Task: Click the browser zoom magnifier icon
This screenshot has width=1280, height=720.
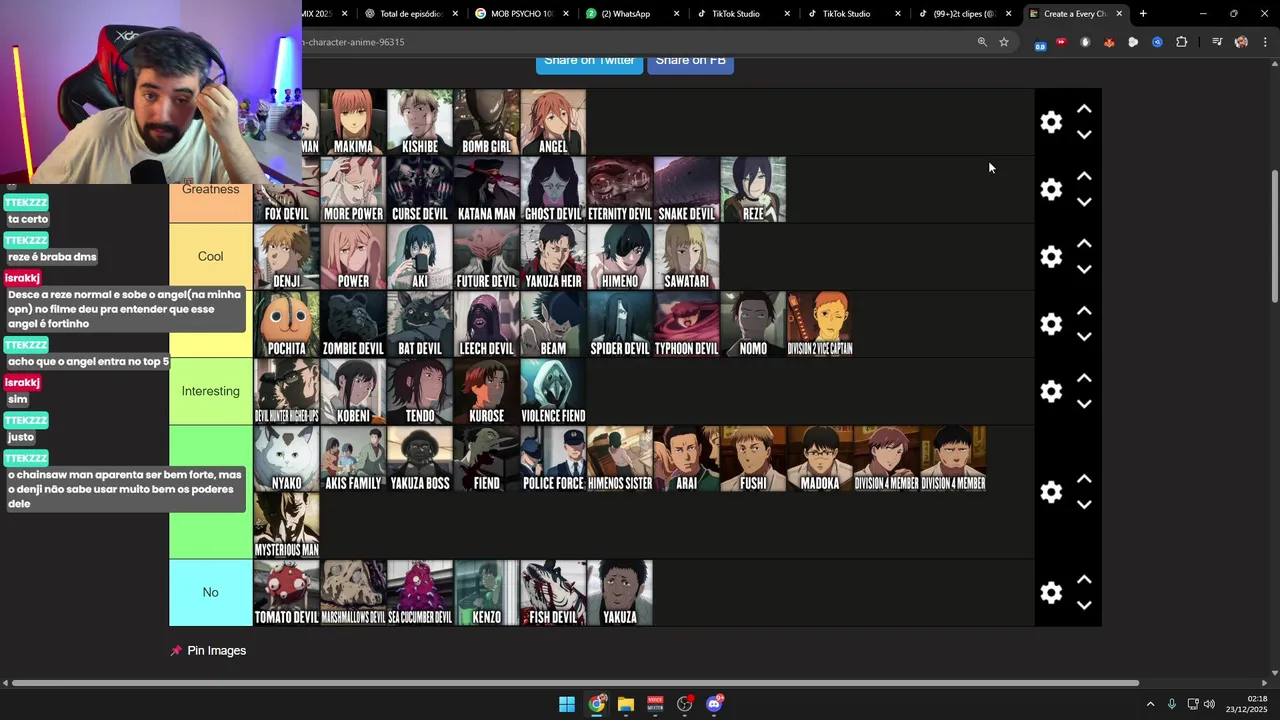Action: point(982,42)
